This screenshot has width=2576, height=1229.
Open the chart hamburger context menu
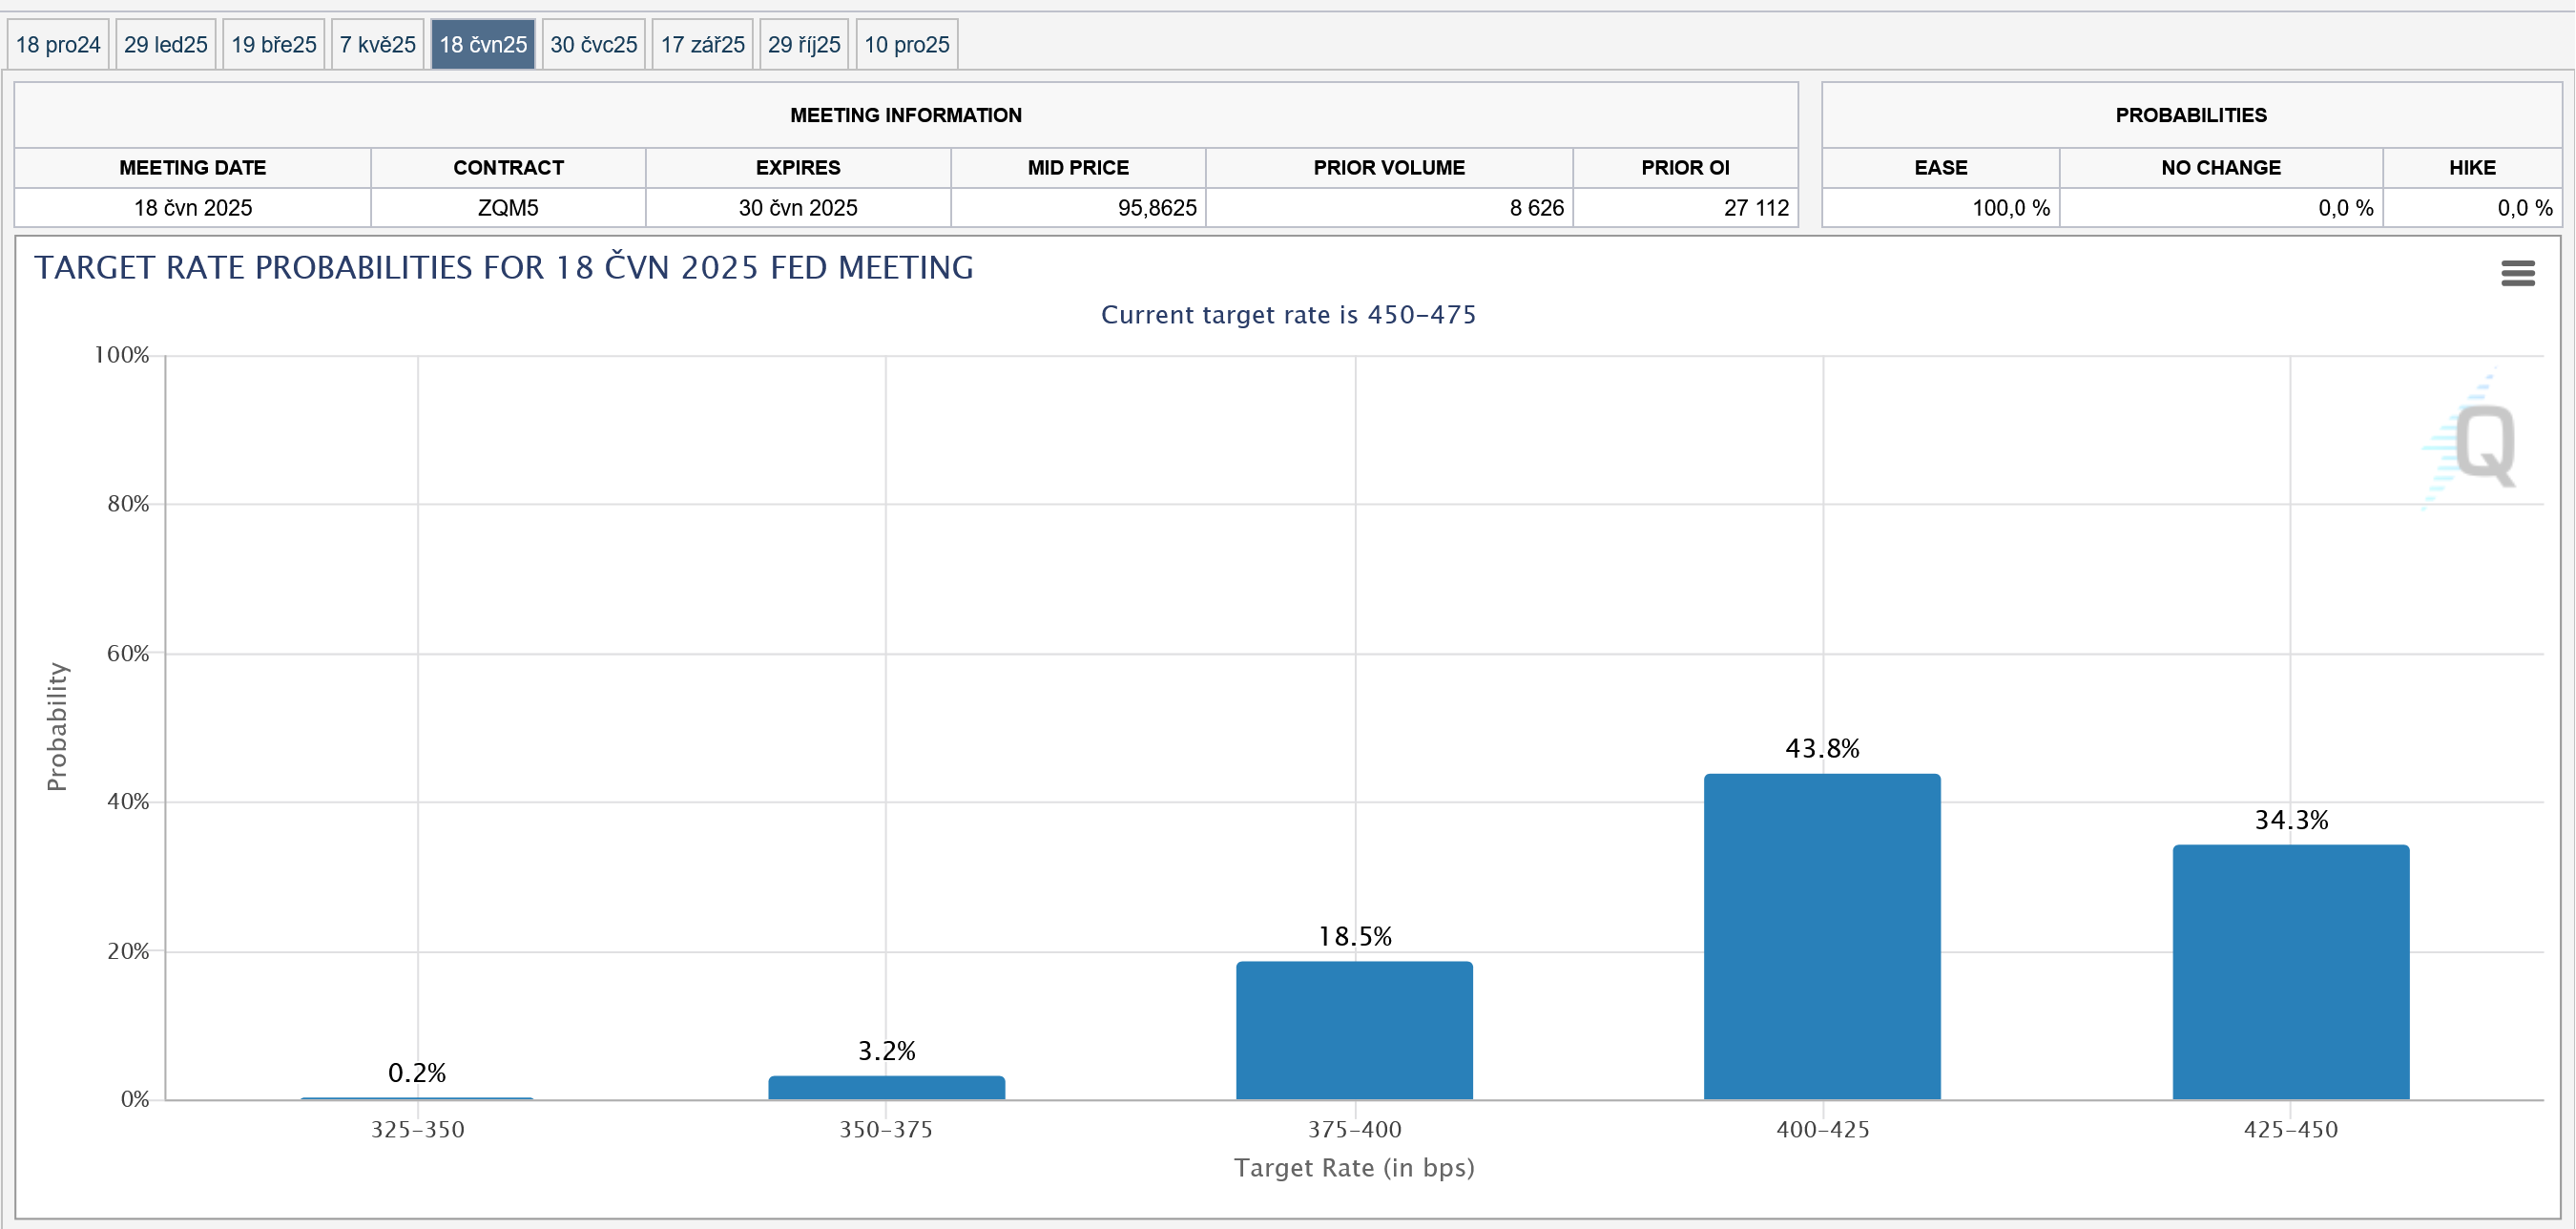(x=2517, y=273)
